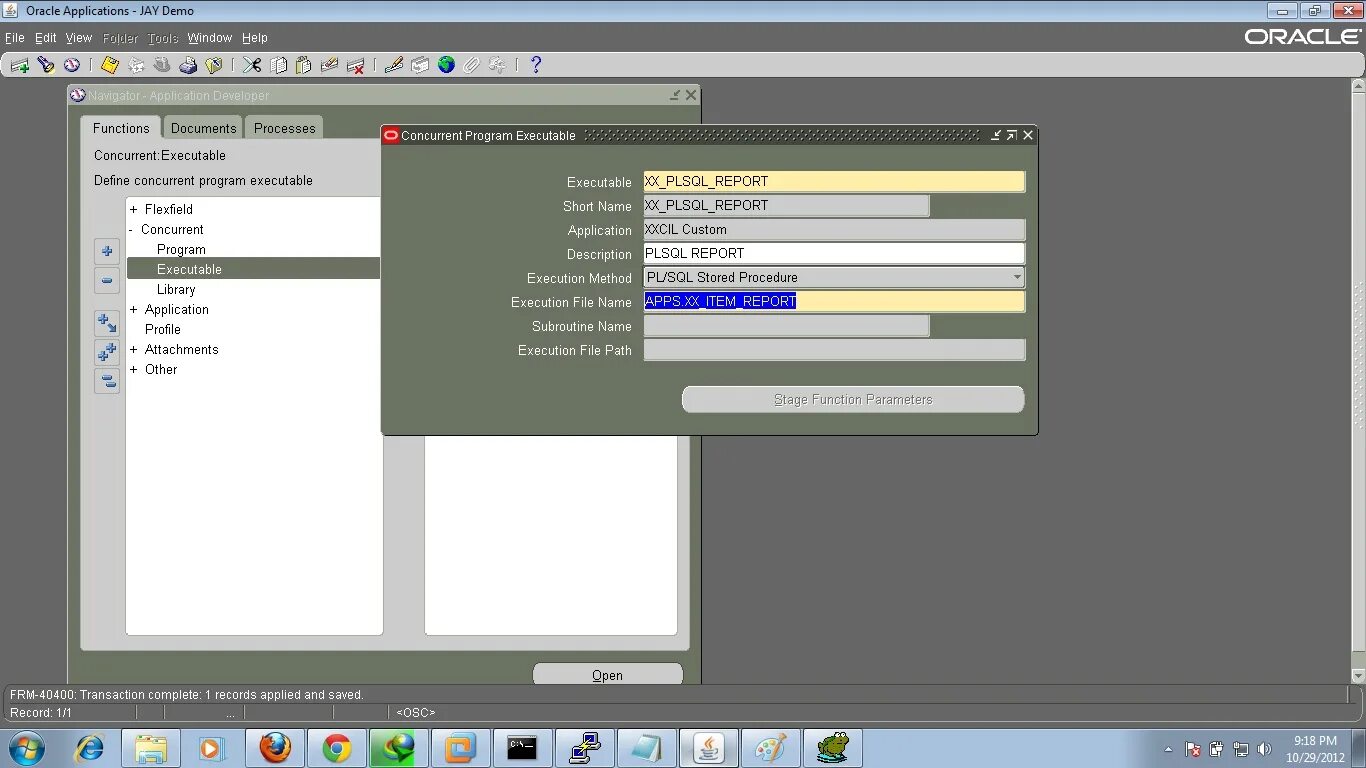
Task: Click the right-side vertical scrollbar
Action: pos(1358,380)
